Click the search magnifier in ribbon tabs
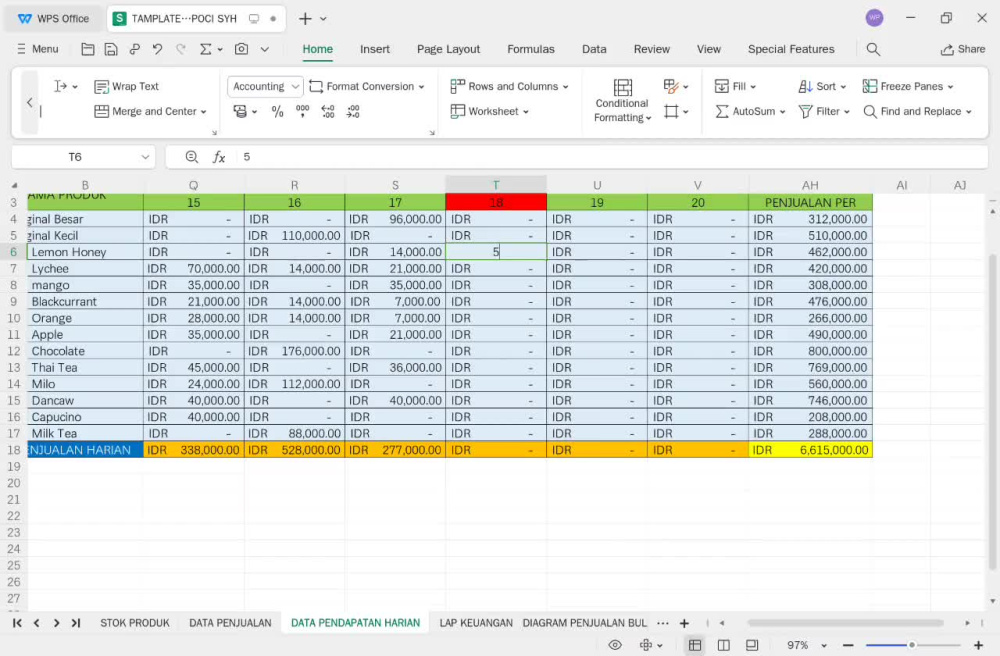 point(873,49)
